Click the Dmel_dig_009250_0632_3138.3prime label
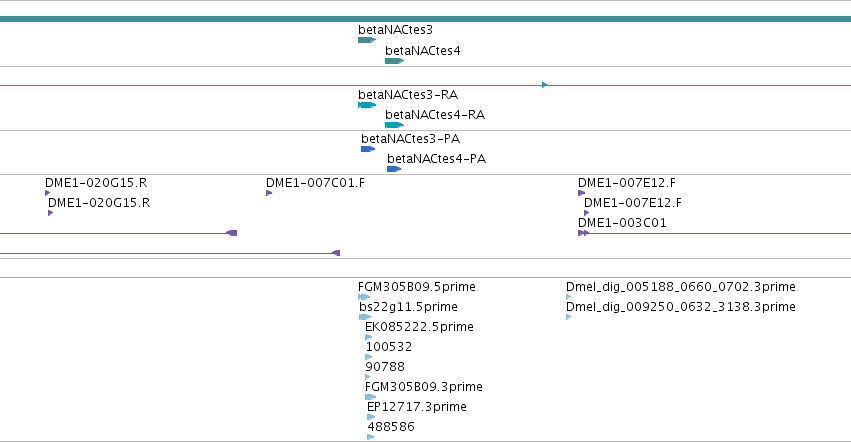Screen dimensions: 851x442 coord(681,307)
